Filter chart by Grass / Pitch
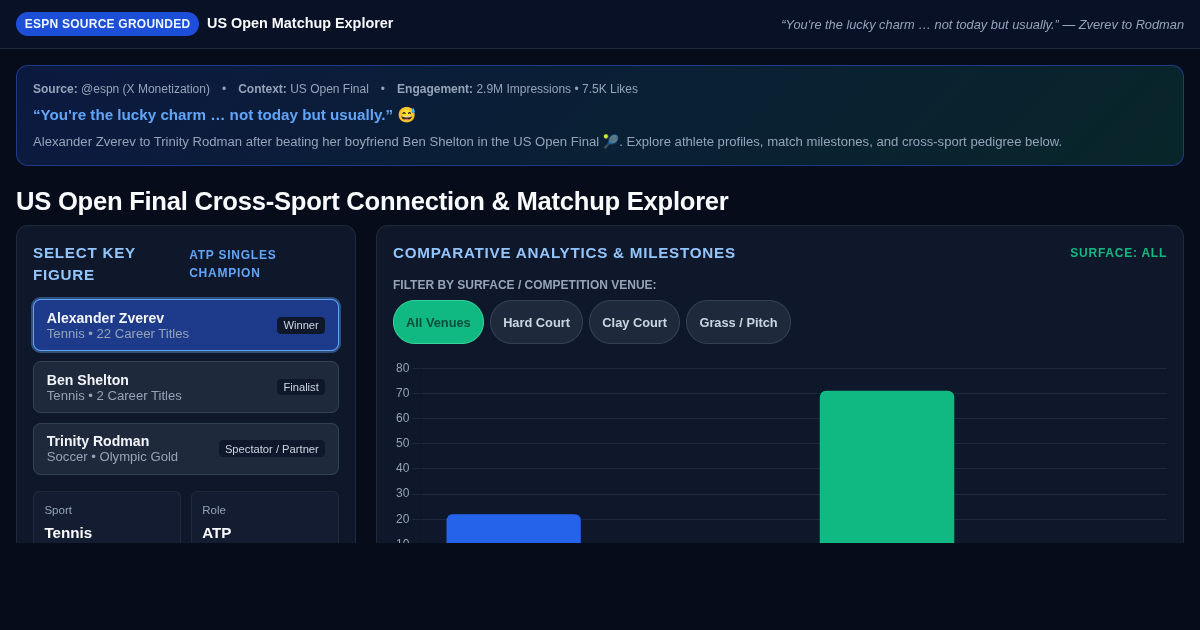 point(738,322)
